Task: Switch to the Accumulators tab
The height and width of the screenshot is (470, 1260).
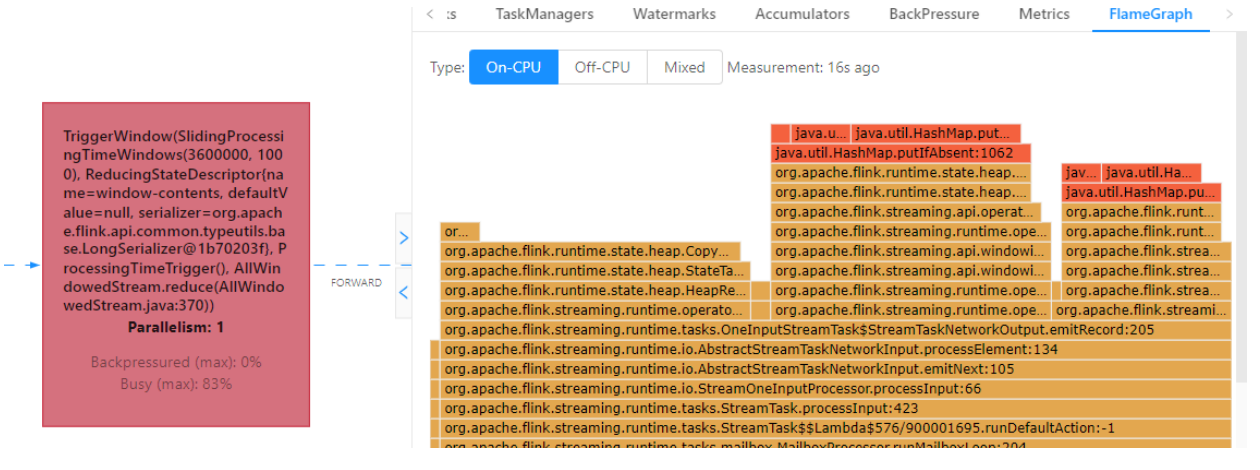Action: point(802,14)
